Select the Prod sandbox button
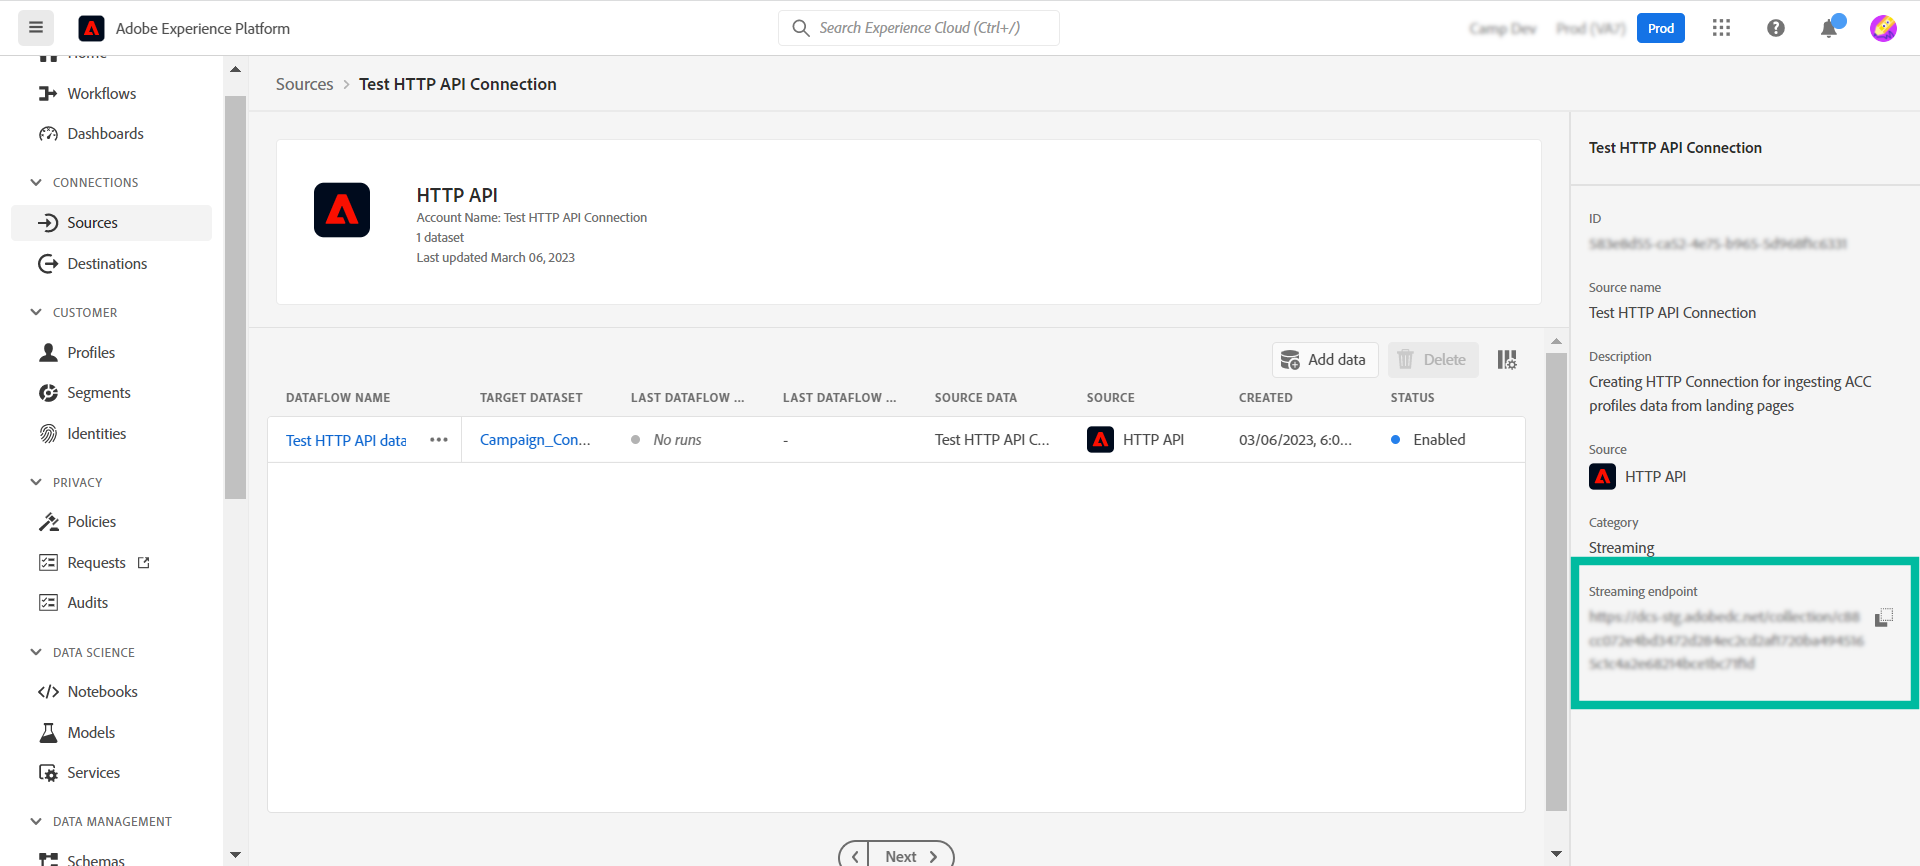 [x=1660, y=28]
